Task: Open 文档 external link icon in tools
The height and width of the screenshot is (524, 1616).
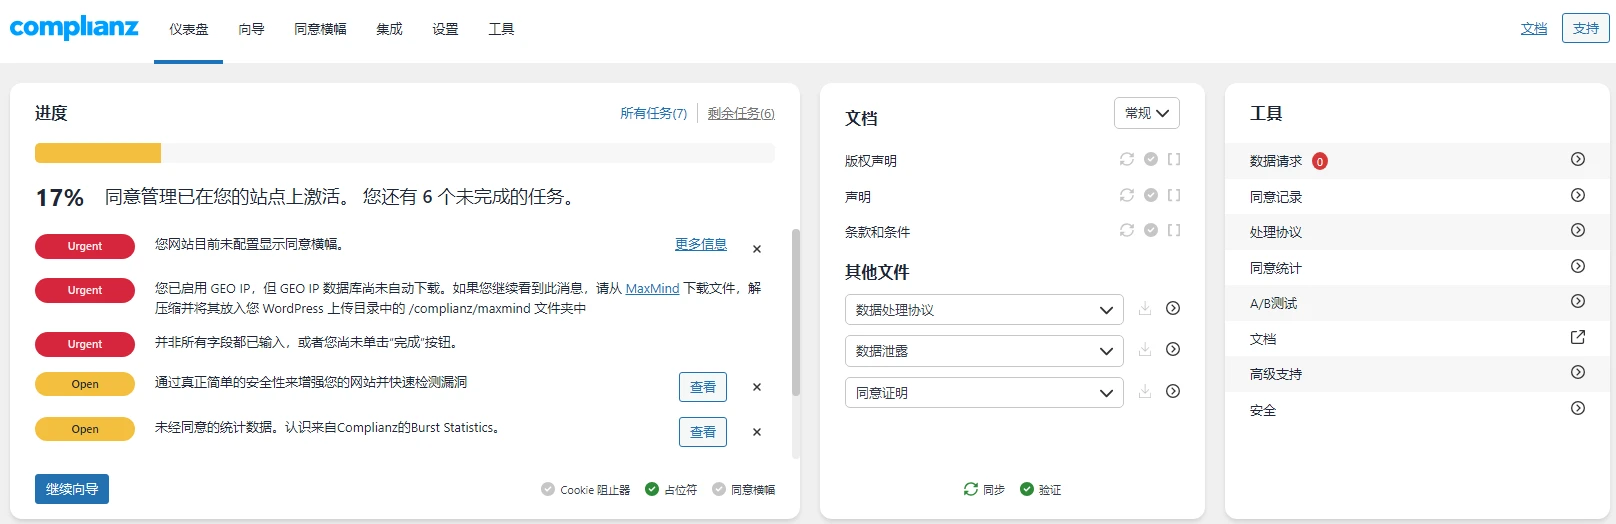Action: coord(1578,337)
